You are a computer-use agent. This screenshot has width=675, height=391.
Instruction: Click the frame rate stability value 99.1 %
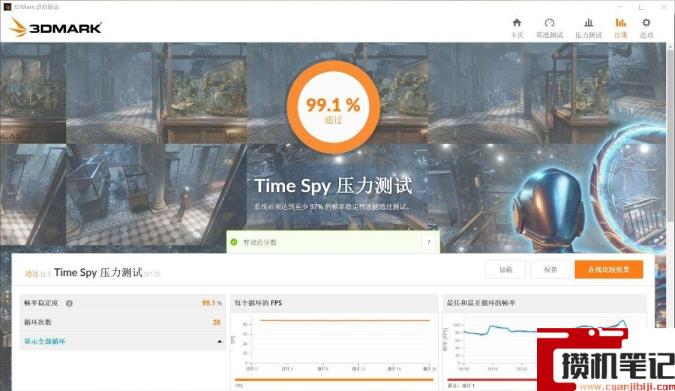[212, 303]
